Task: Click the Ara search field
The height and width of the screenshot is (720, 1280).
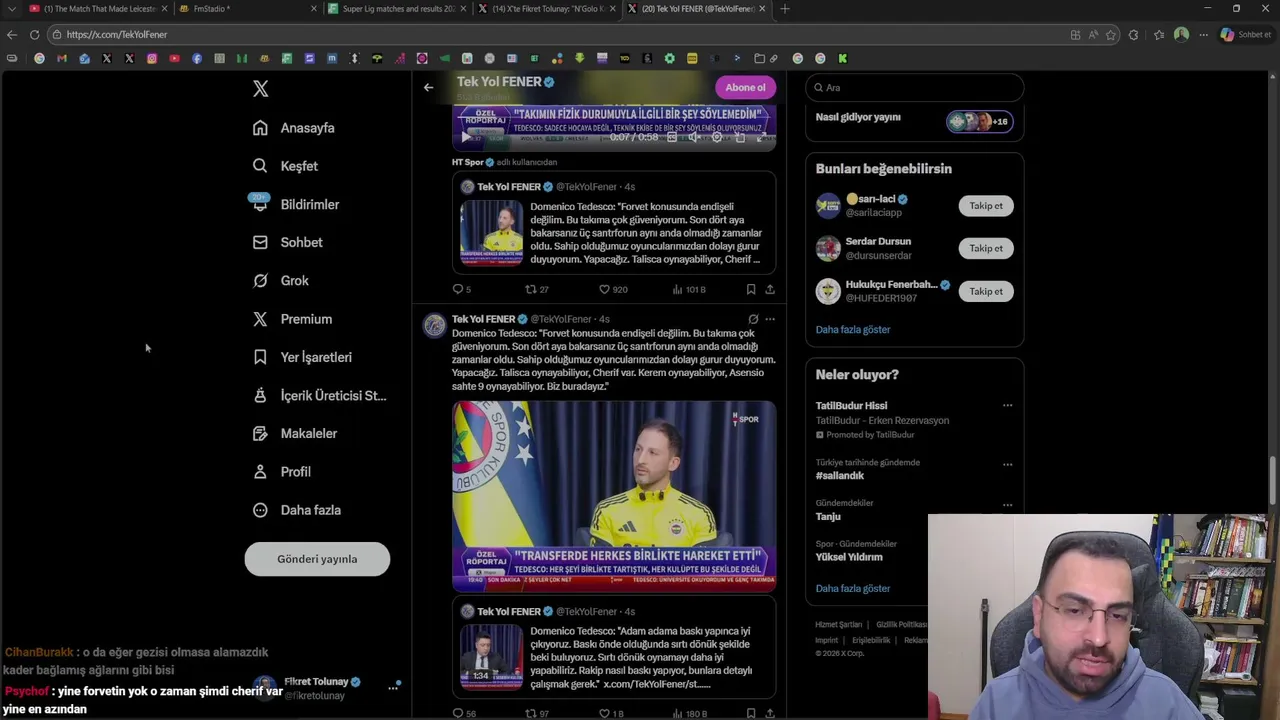Action: [x=914, y=88]
